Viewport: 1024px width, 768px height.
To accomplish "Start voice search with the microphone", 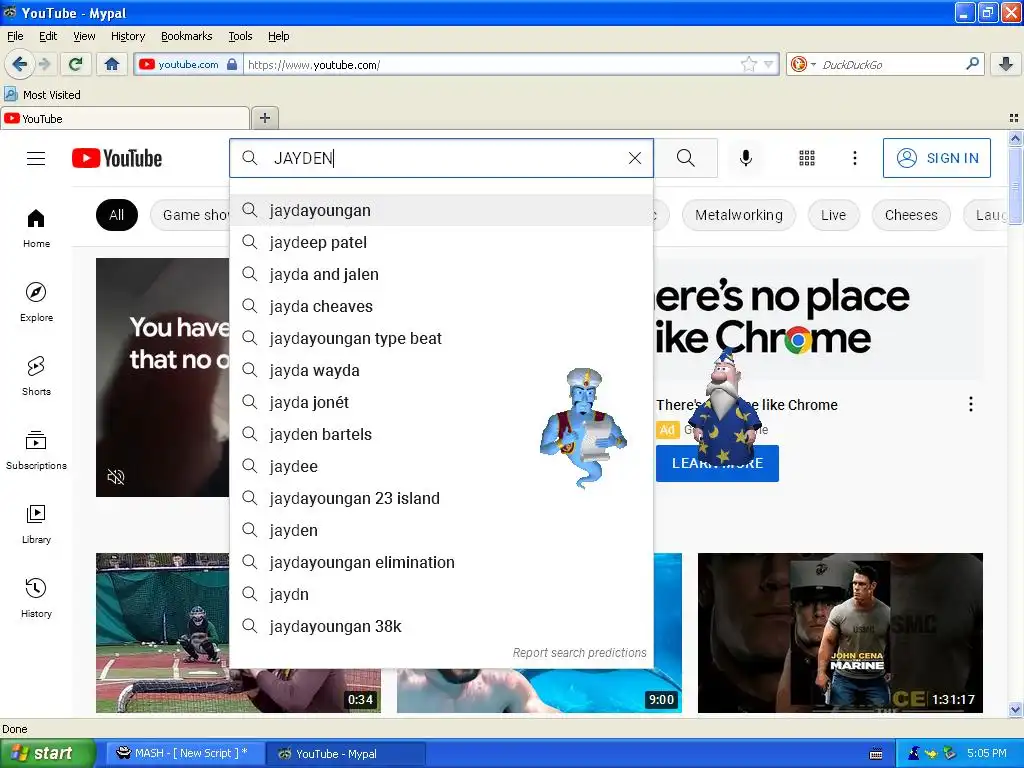I will pos(746,158).
